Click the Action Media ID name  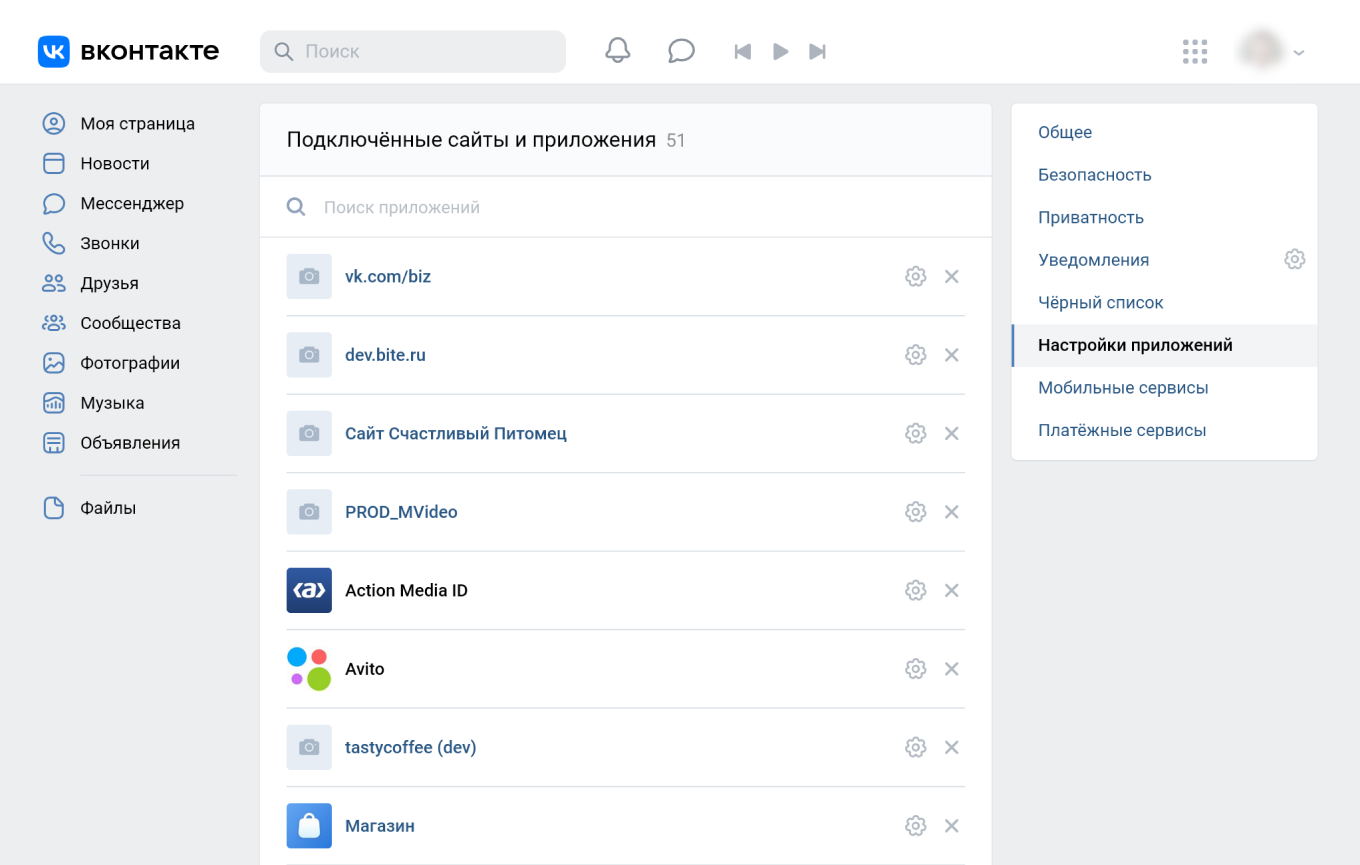[406, 591]
